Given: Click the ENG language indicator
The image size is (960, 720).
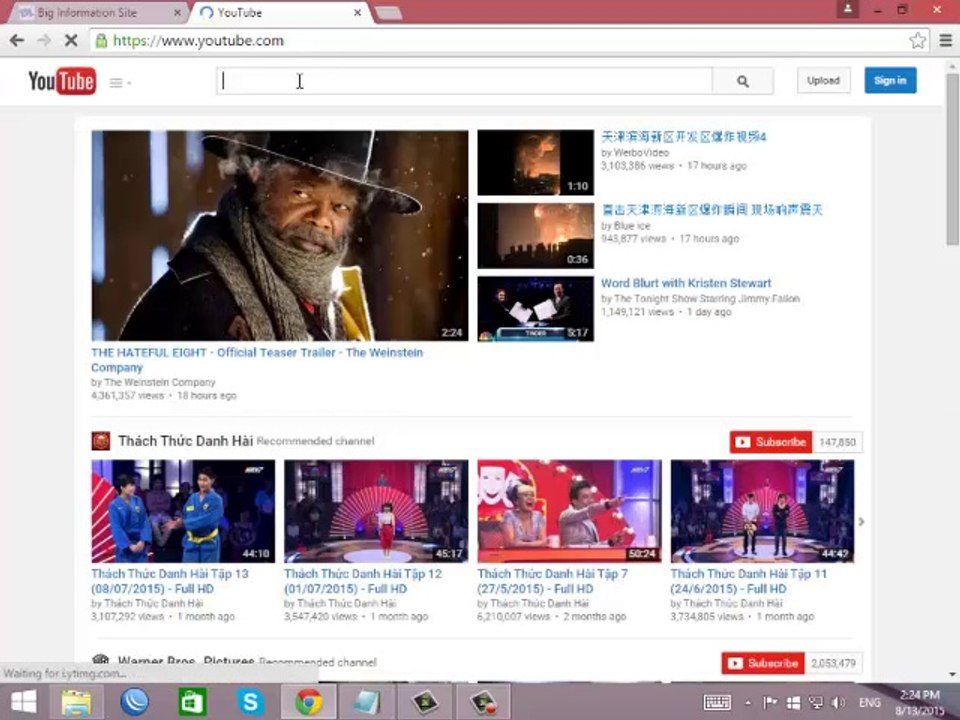Looking at the screenshot, I should tap(869, 703).
